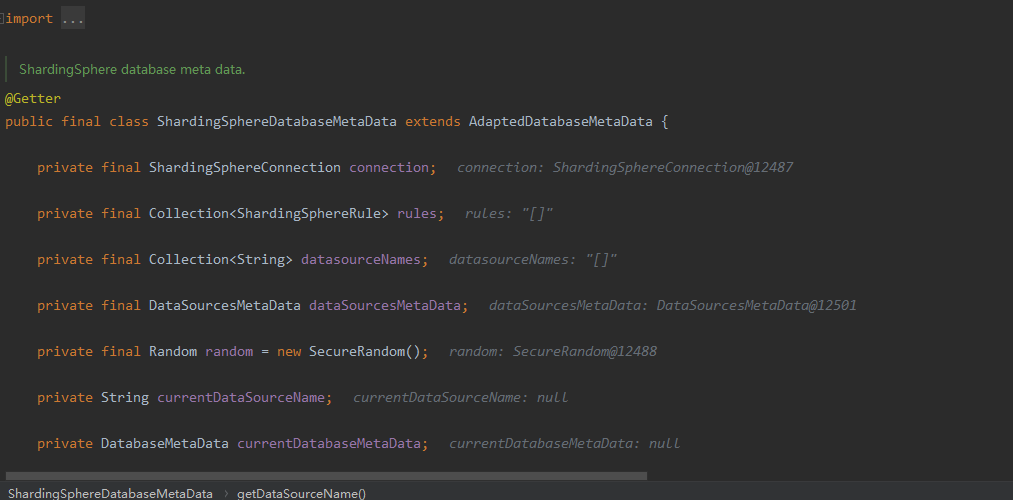This screenshot has height=500, width=1013.
Task: Click the currentDataSourceName: null inline hint
Action: tap(461, 397)
